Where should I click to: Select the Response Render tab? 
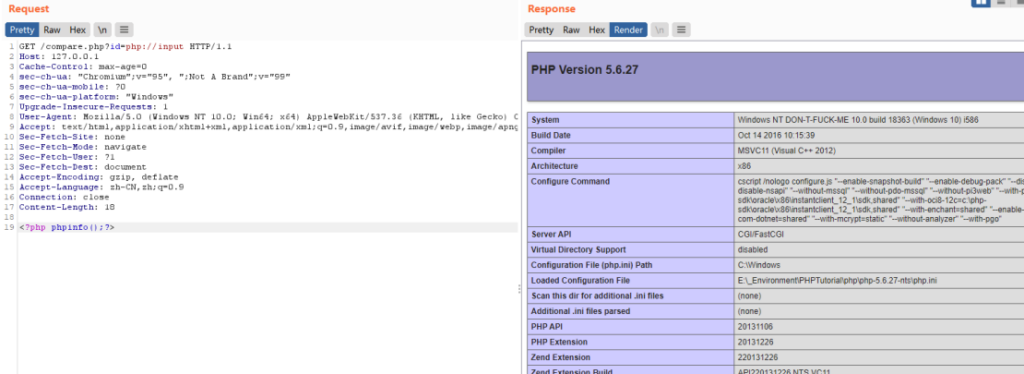pyautogui.click(x=628, y=30)
